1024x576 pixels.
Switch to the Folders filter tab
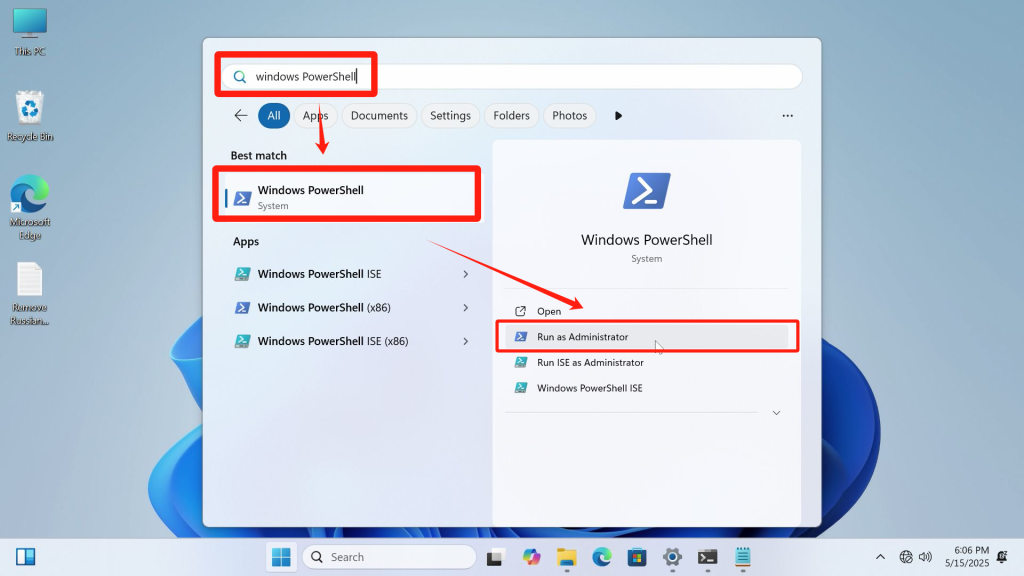[x=511, y=116]
